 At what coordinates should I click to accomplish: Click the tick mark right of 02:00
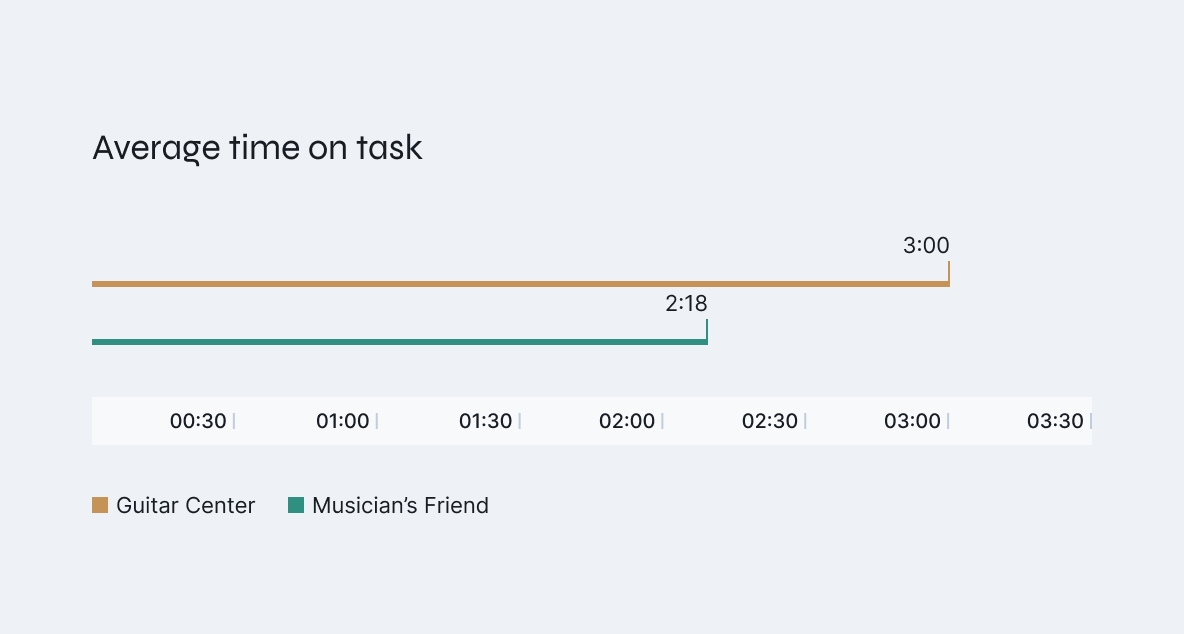pos(662,421)
